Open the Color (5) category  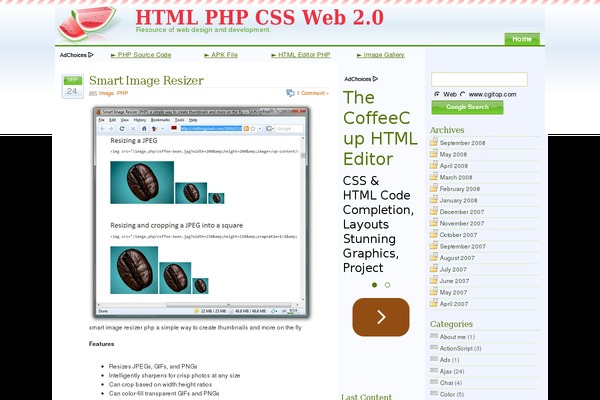(452, 394)
